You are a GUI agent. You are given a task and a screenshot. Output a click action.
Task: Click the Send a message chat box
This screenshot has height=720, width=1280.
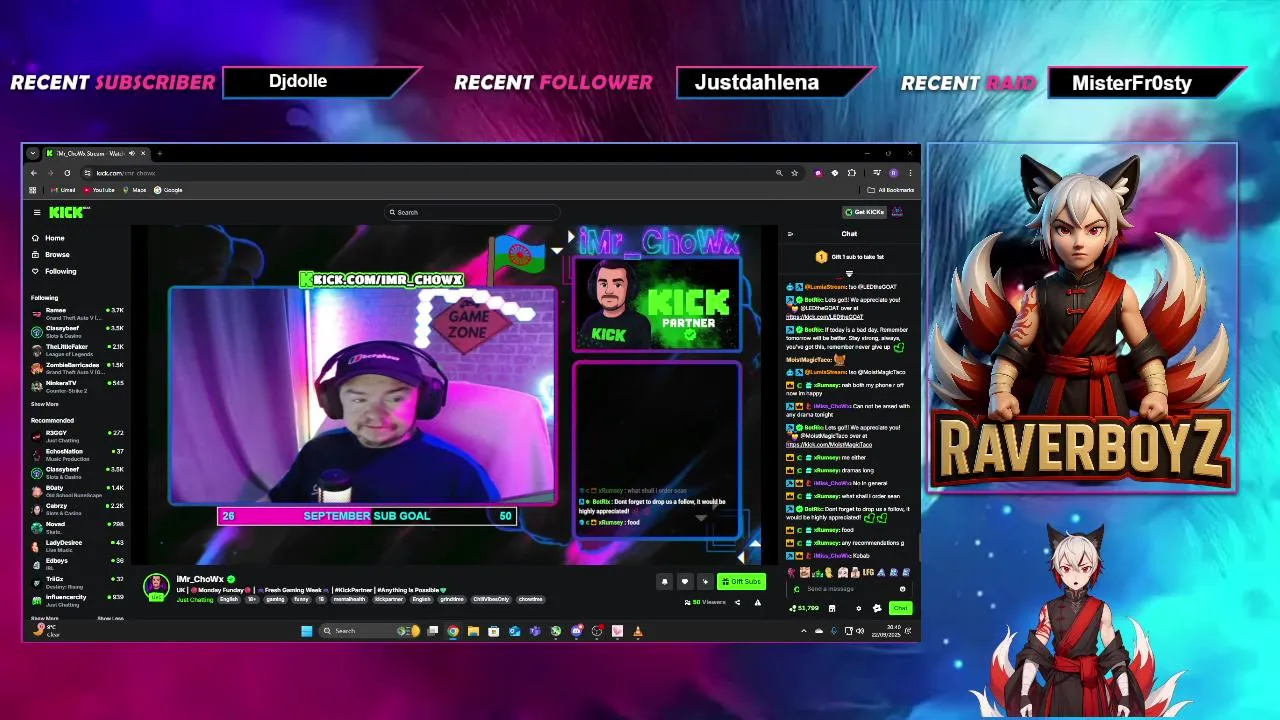(x=845, y=589)
